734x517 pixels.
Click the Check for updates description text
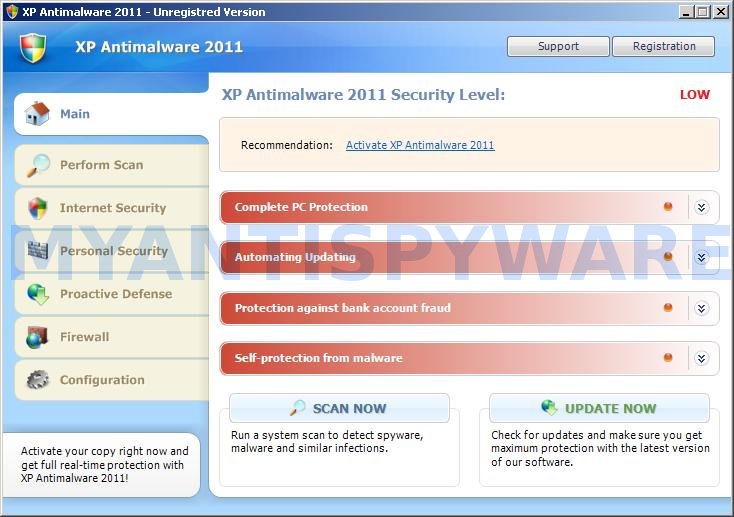pos(600,448)
